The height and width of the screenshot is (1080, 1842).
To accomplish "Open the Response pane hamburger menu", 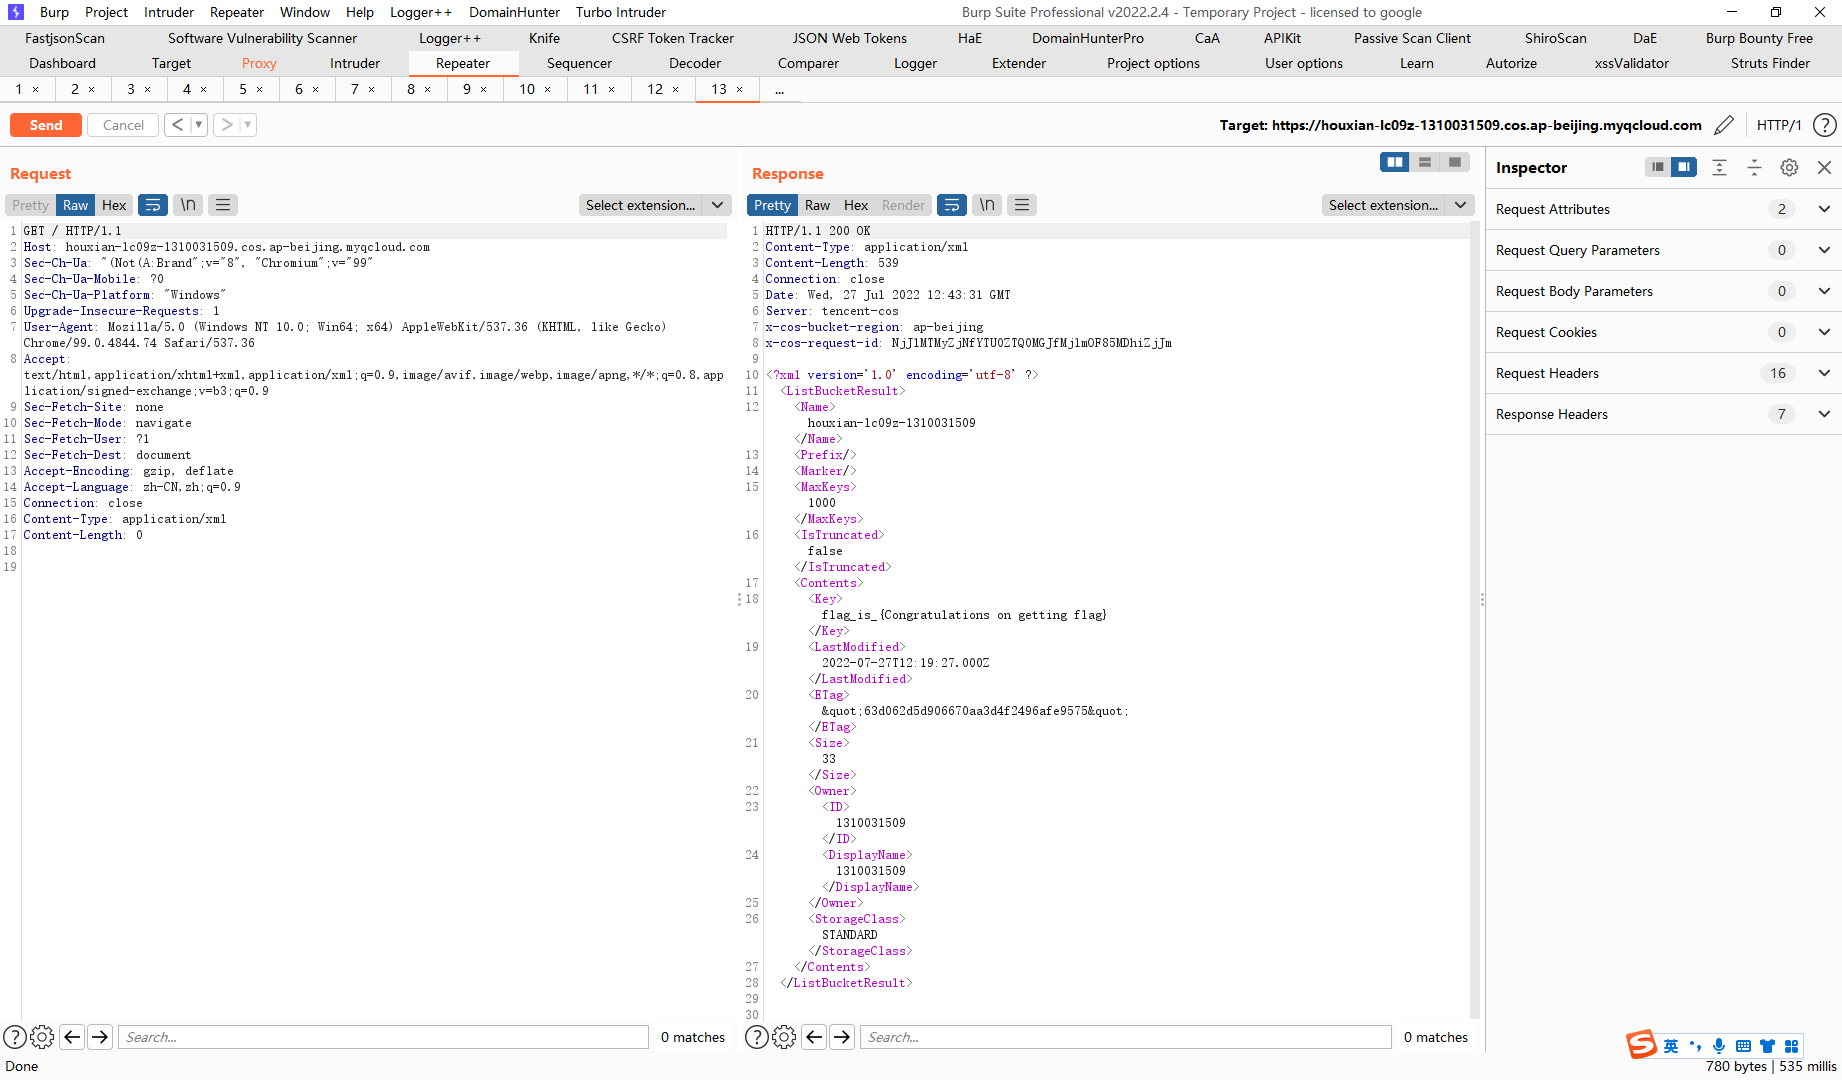I will [x=1022, y=205].
